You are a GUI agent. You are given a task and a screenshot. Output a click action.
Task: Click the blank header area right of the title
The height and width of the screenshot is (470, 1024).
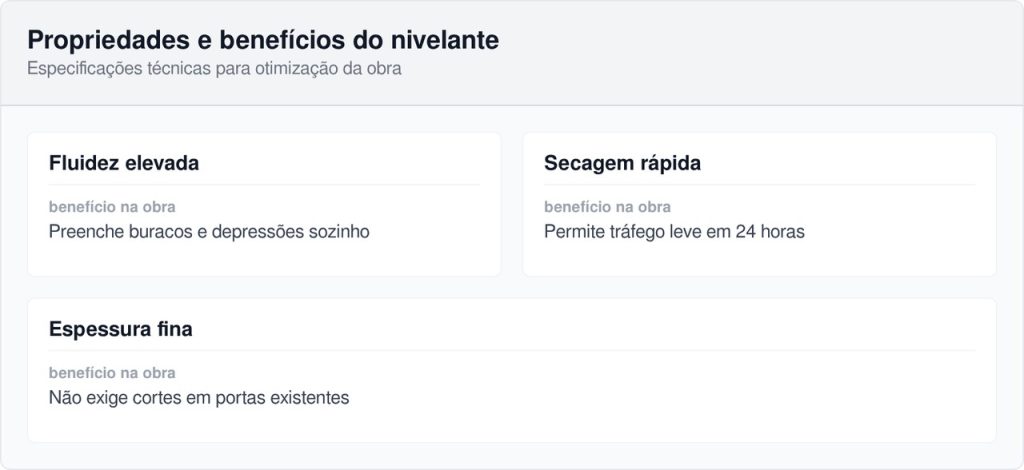pyautogui.click(x=760, y=52)
